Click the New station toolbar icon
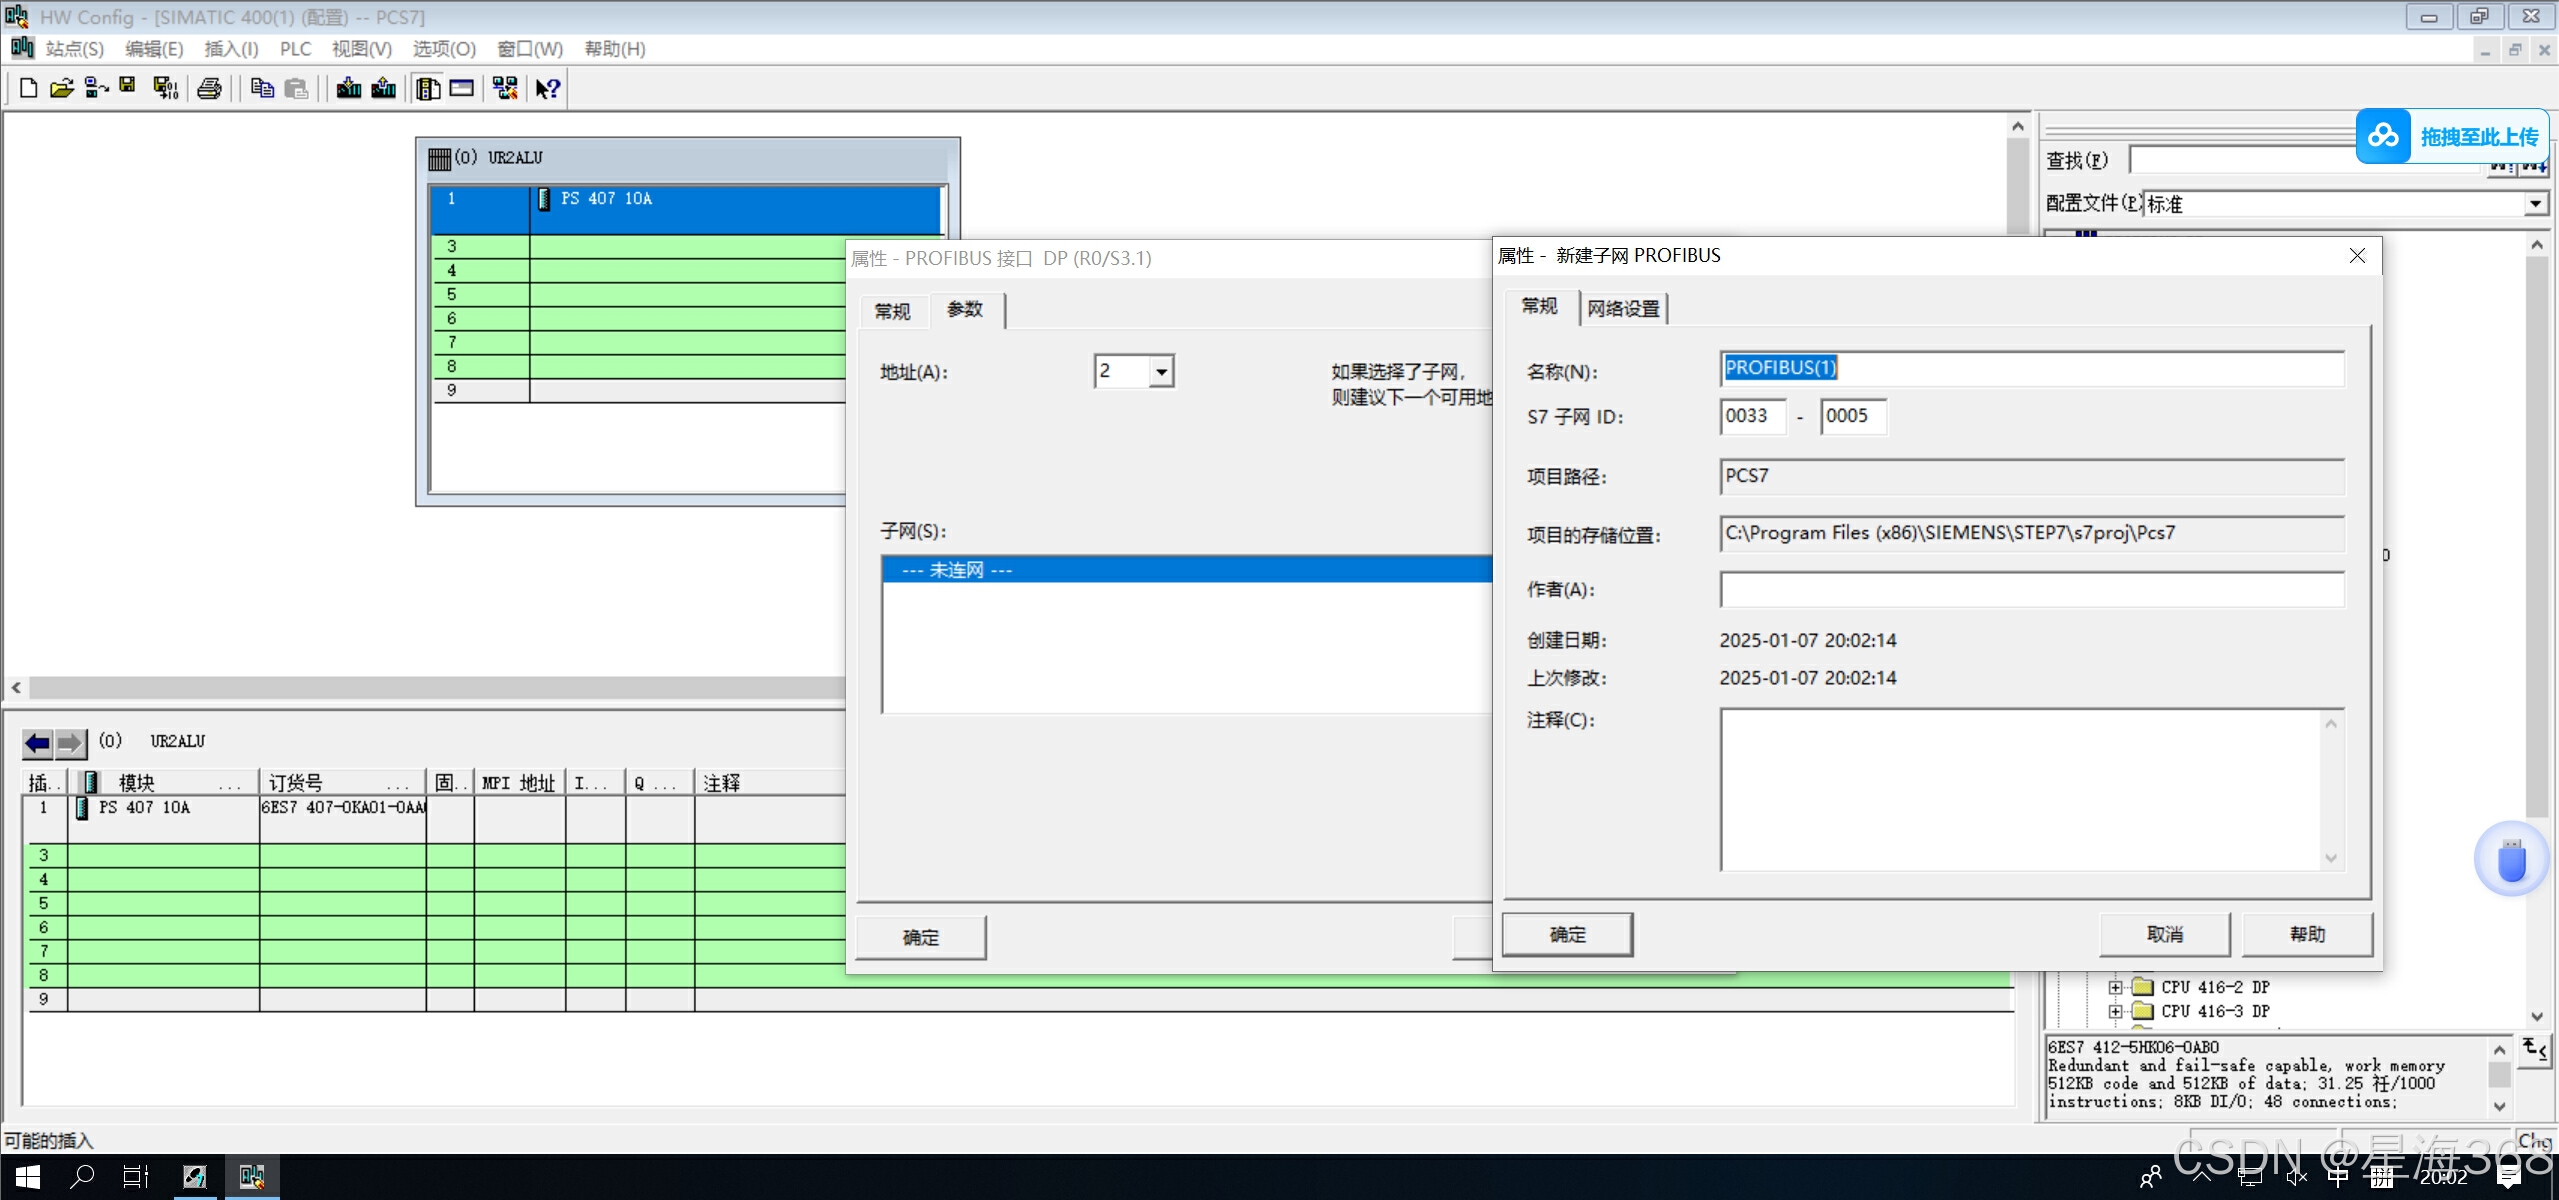2559x1200 pixels. (28, 88)
